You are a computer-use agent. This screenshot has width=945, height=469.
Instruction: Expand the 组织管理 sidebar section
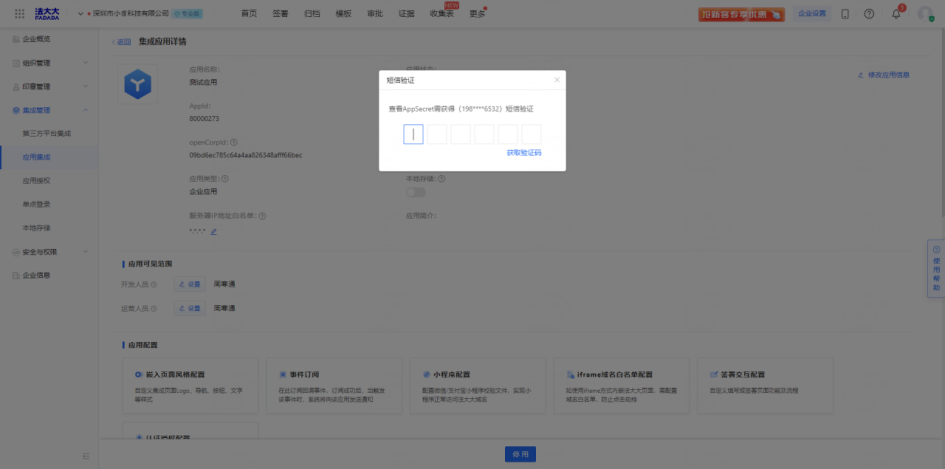pos(49,63)
